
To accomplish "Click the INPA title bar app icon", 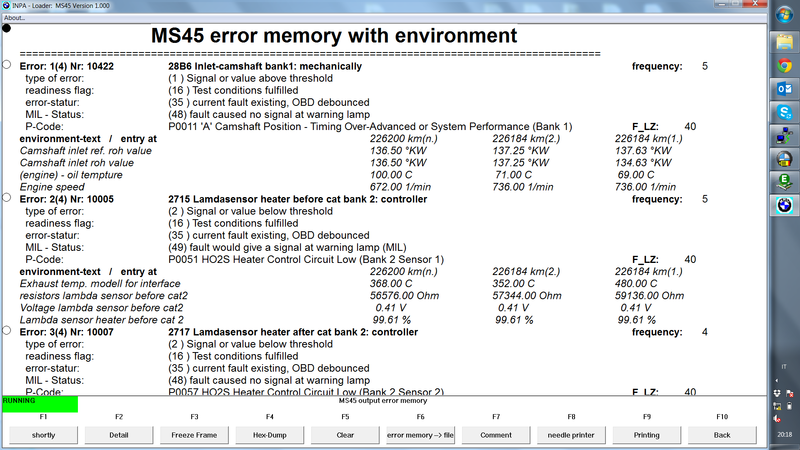I will pos(6,5).
